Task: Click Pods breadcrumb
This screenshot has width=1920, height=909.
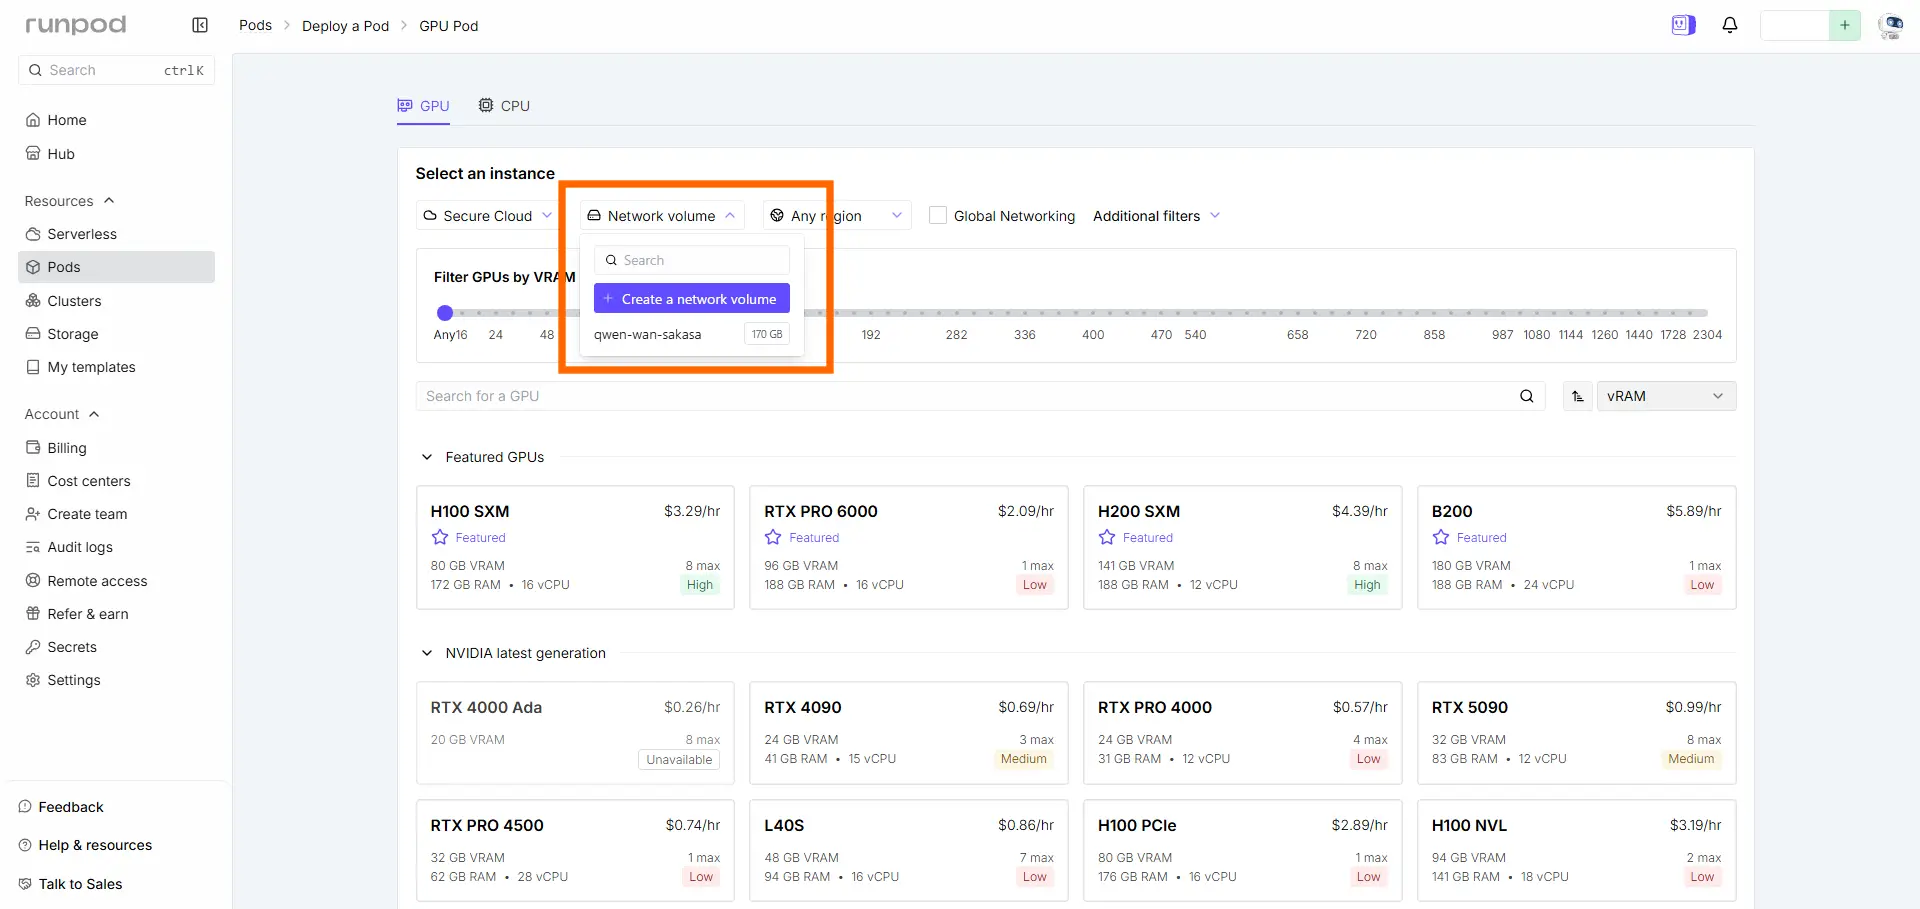Action: coord(255,25)
